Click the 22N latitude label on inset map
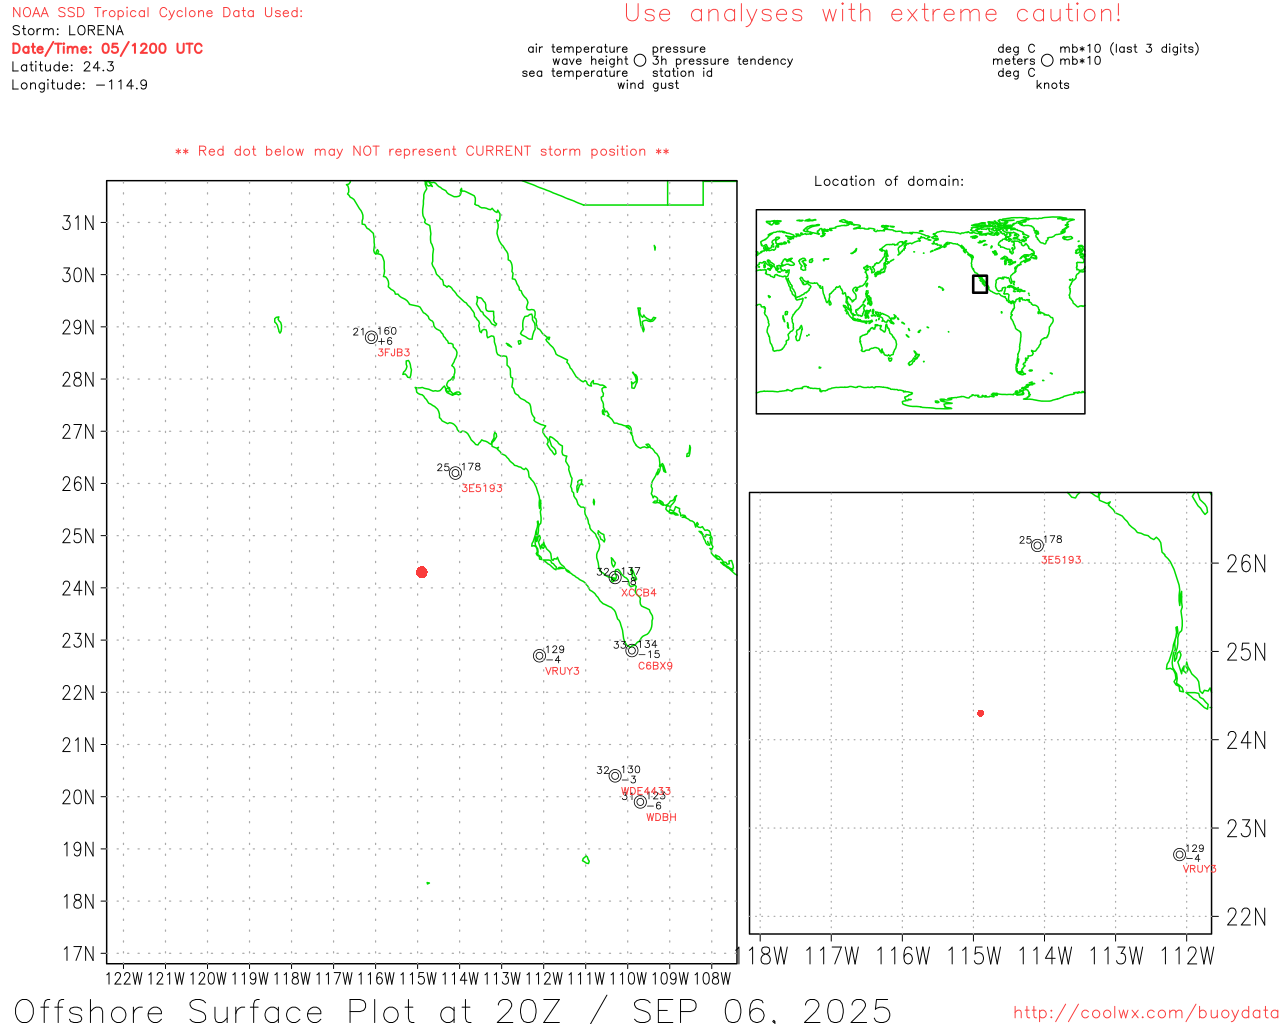Screen dimensions: 1280x1024 [x=1246, y=917]
